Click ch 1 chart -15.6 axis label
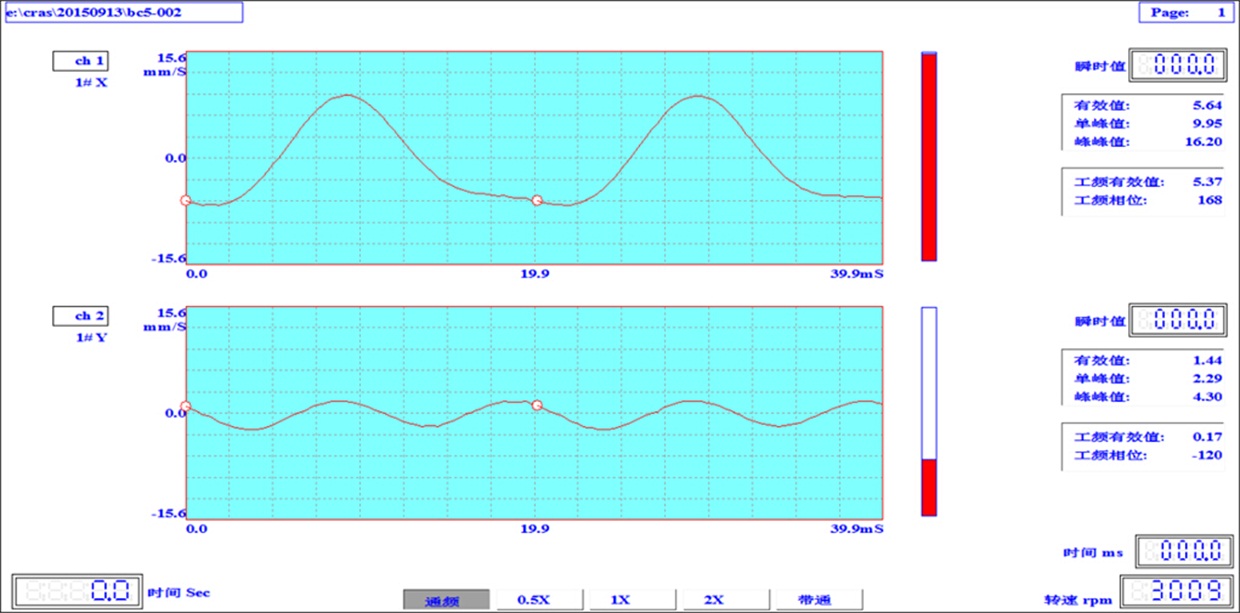 click(167, 258)
